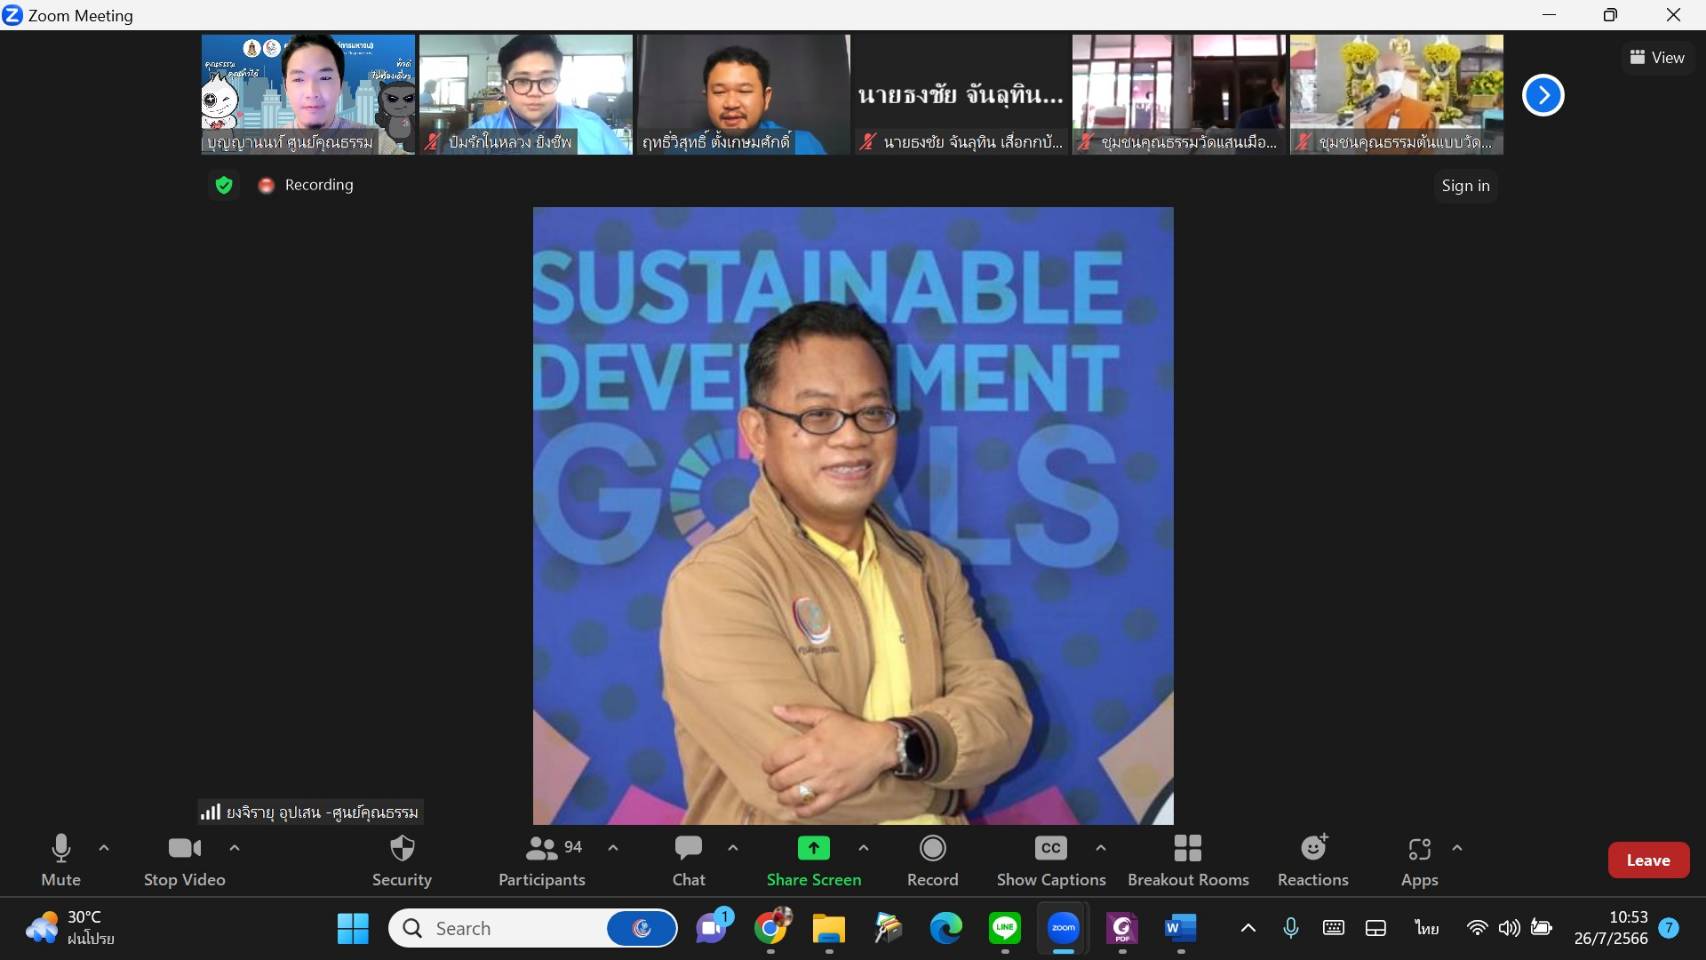The width and height of the screenshot is (1706, 960).
Task: Click the Zoom taskbar icon
Action: click(x=1063, y=928)
